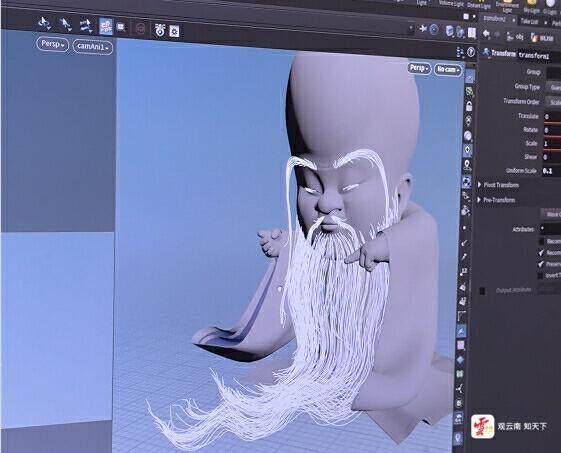Toggle the highlighted grid icon atop display toolbar

point(470,76)
